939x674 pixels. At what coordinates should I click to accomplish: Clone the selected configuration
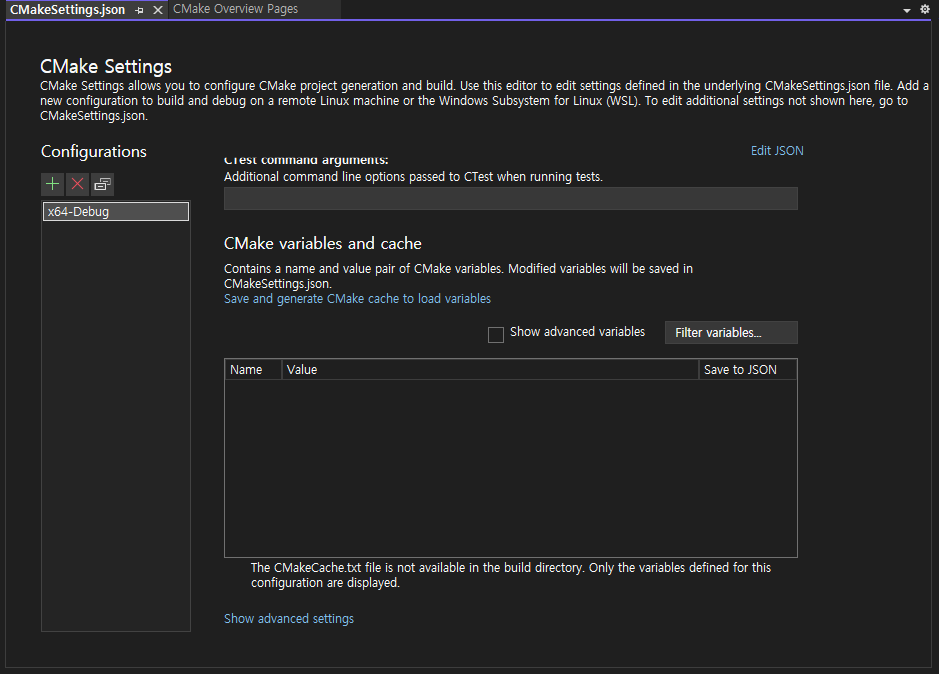pos(103,184)
